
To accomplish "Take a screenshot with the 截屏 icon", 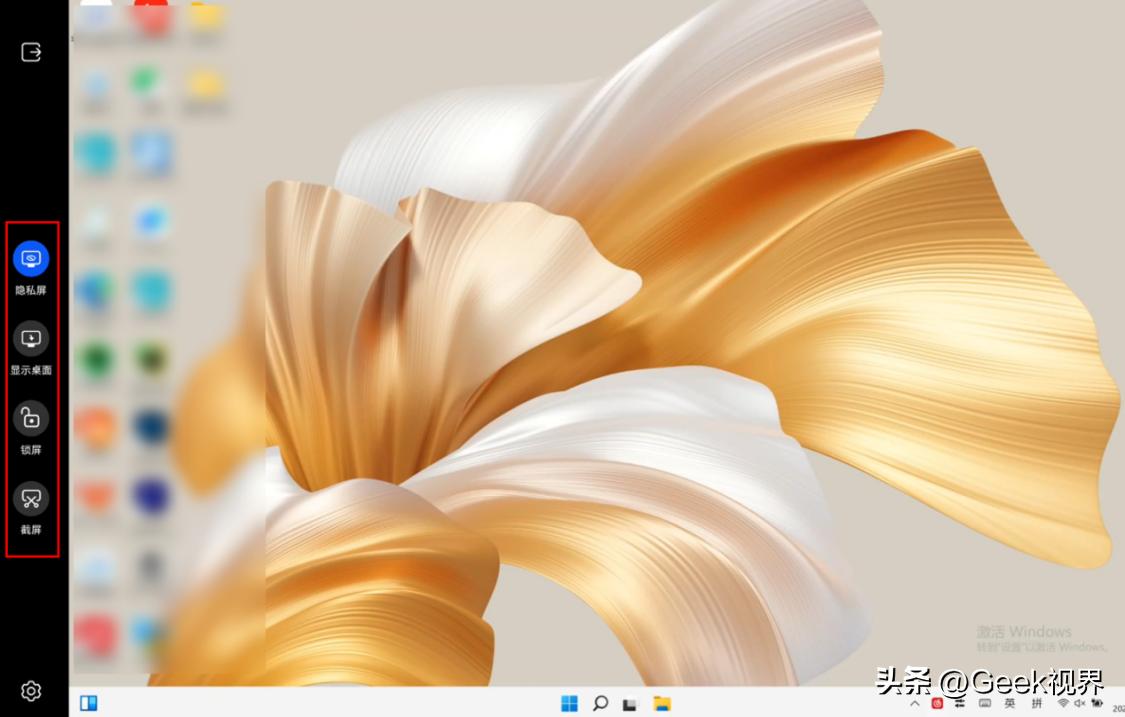I will pos(31,498).
